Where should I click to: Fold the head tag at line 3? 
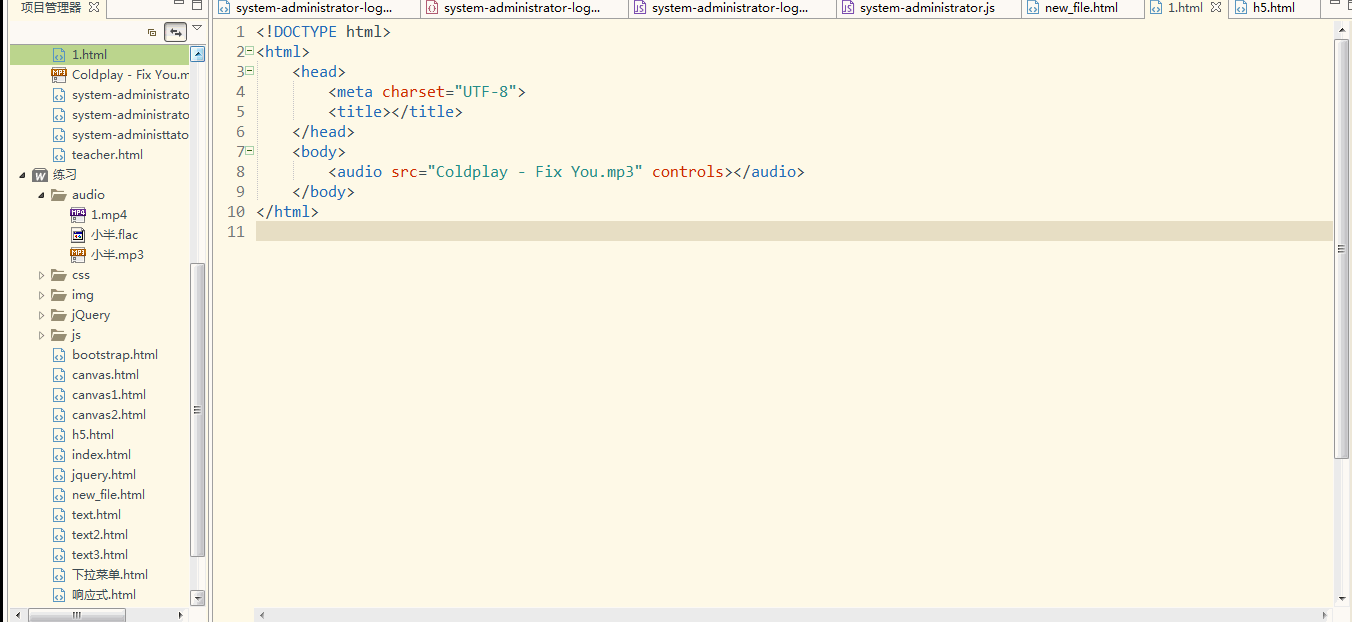[x=250, y=71]
